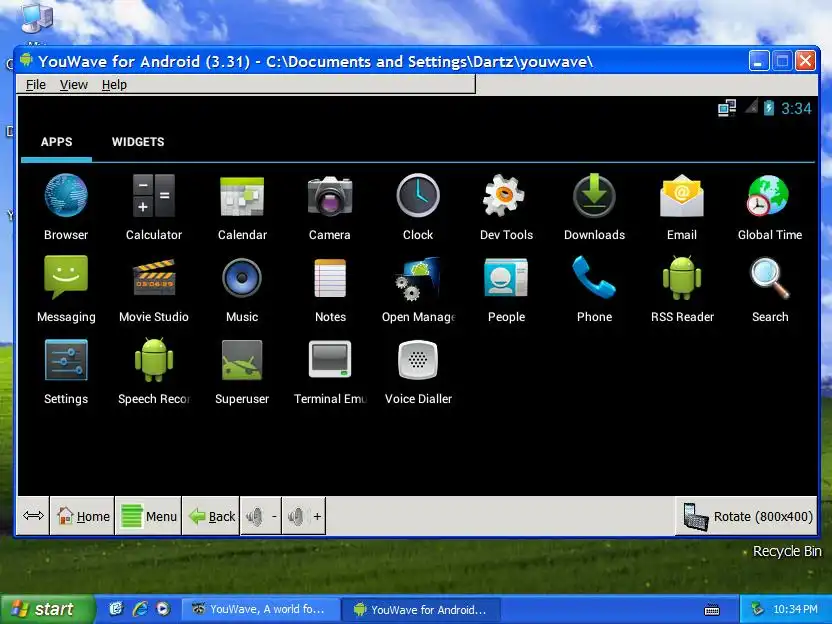832x624 pixels.
Task: Click the YouWave Menu button
Action: pyautogui.click(x=149, y=516)
